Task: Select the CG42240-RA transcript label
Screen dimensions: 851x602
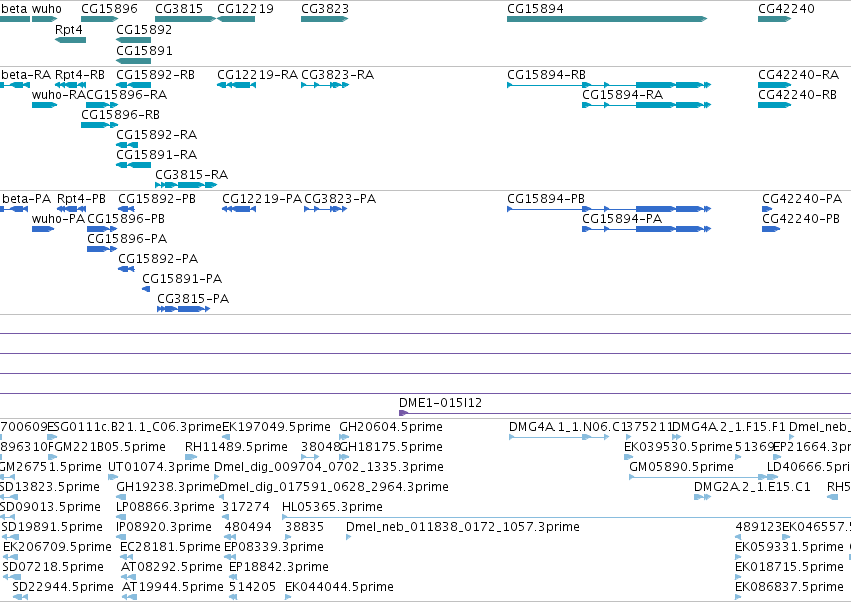Action: point(799,74)
